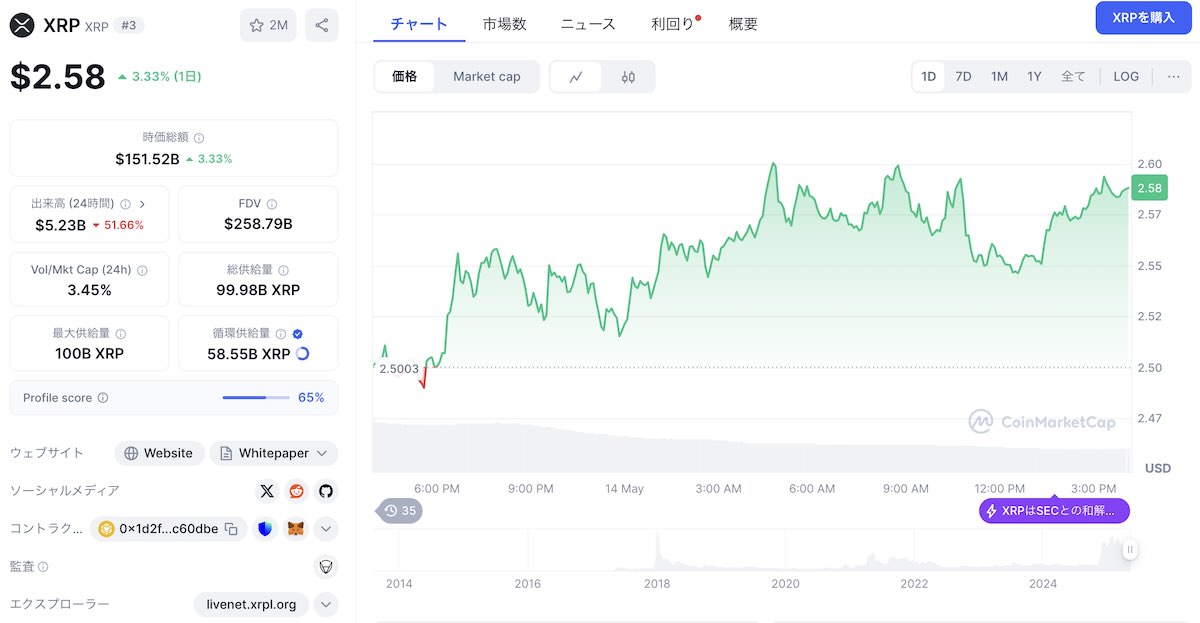1200x623 pixels.
Task: Set chart range to 1D
Action: [x=928, y=77]
